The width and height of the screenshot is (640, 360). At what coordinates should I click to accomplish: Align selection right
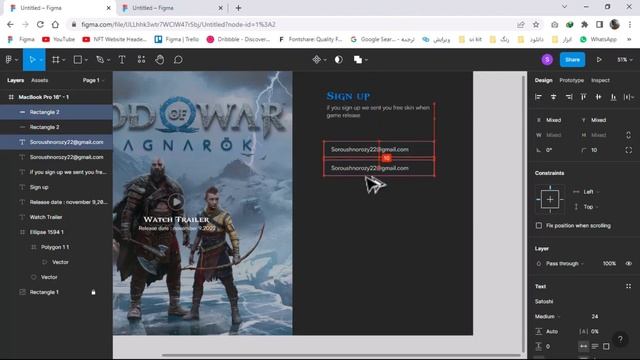click(569, 97)
